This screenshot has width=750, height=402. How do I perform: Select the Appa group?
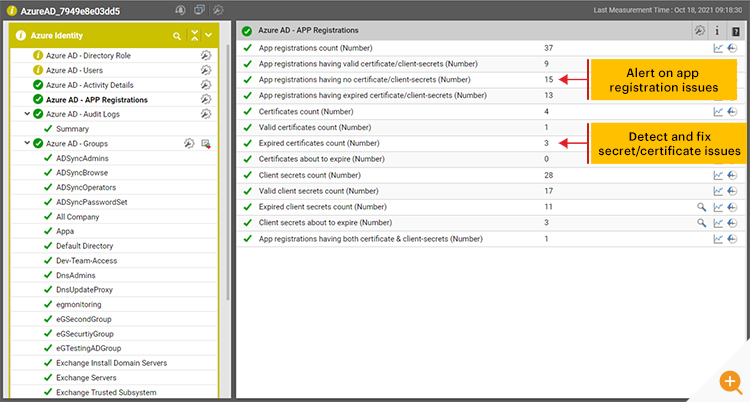point(65,231)
